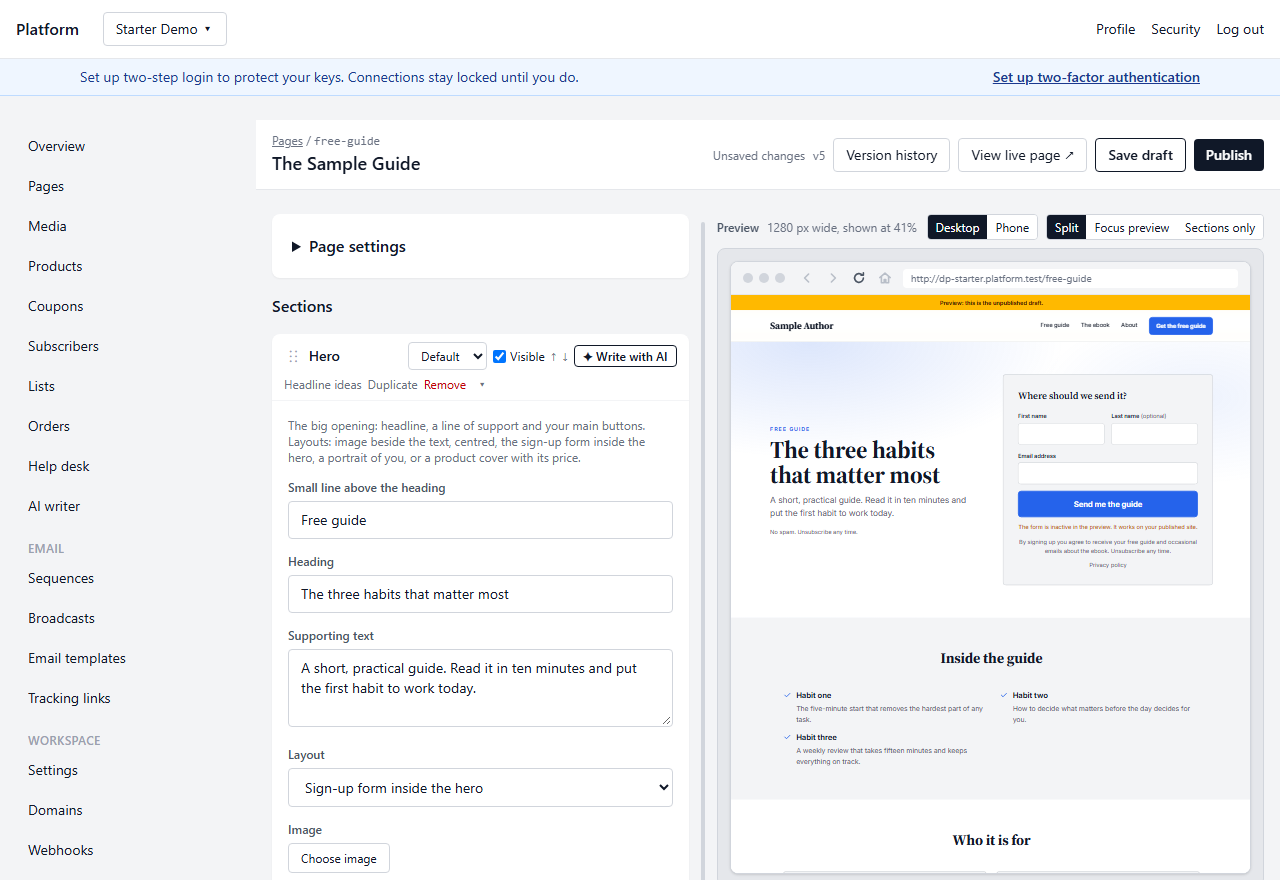This screenshot has height=880, width=1280.
Task: Switch the preview to Desktop
Action: tap(957, 228)
